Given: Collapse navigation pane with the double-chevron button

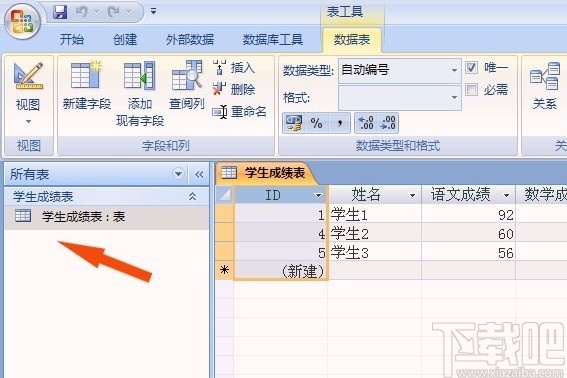Looking at the screenshot, I should click(x=199, y=175).
